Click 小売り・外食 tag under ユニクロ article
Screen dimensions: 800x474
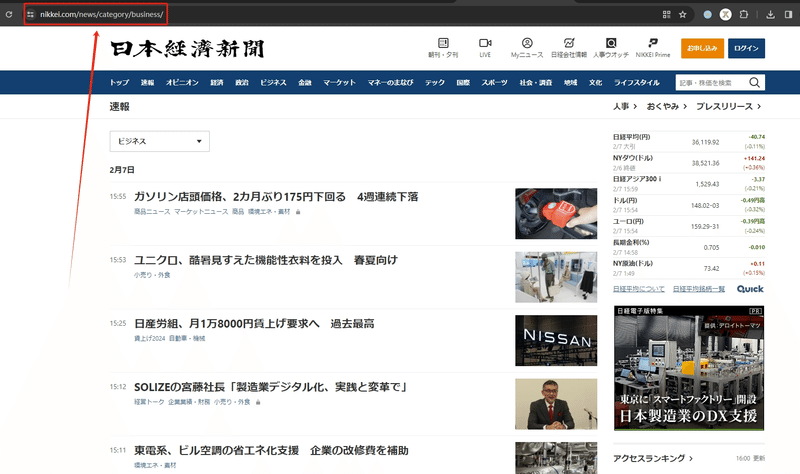coord(152,275)
